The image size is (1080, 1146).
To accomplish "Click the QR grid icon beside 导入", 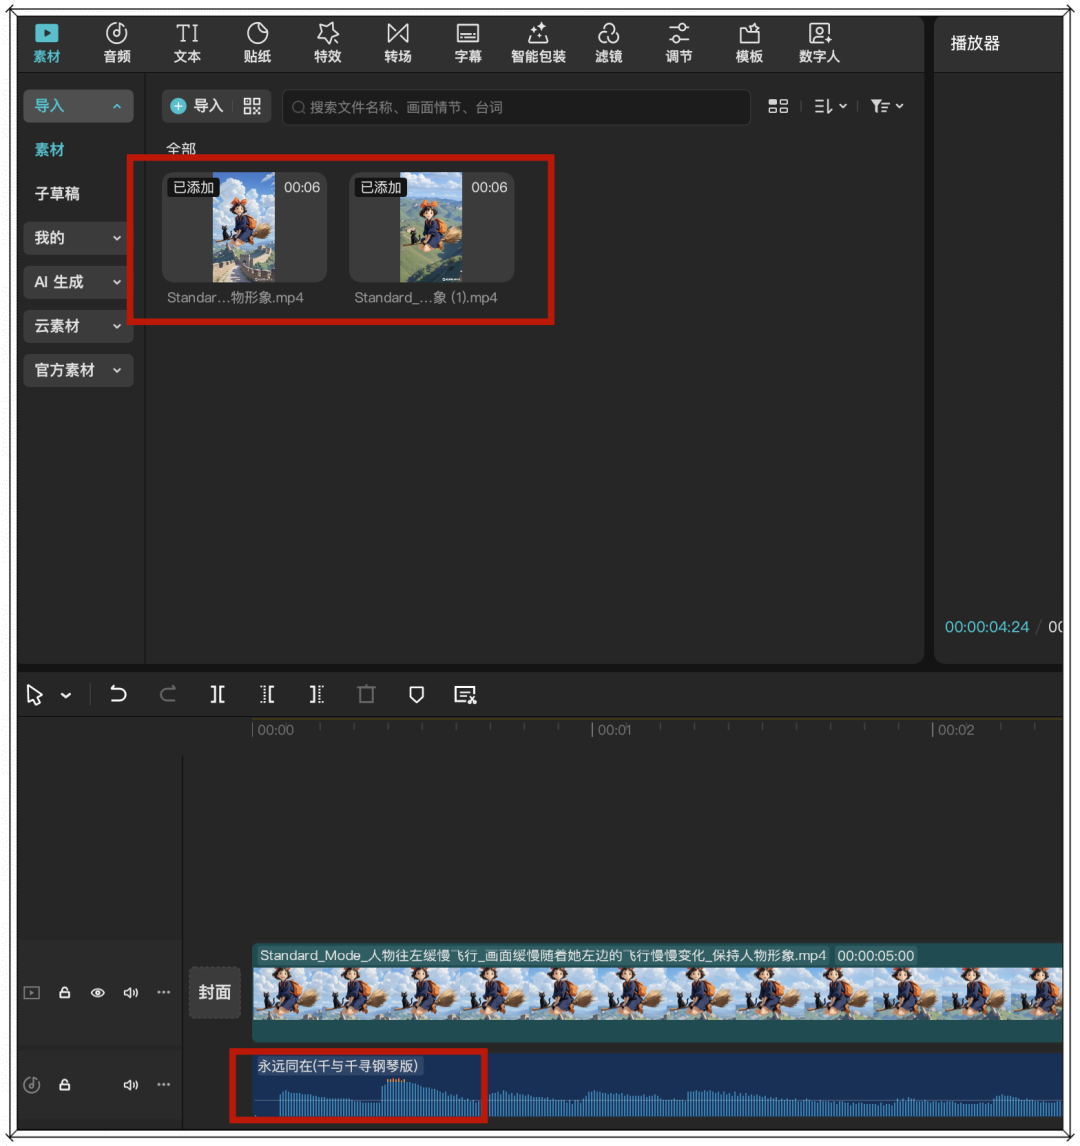I will [252, 107].
